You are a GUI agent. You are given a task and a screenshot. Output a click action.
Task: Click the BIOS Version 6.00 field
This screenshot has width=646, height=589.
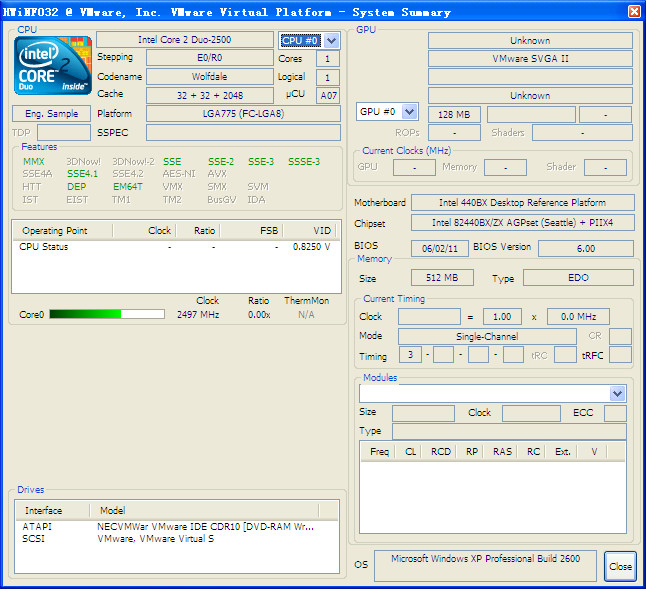[586, 249]
